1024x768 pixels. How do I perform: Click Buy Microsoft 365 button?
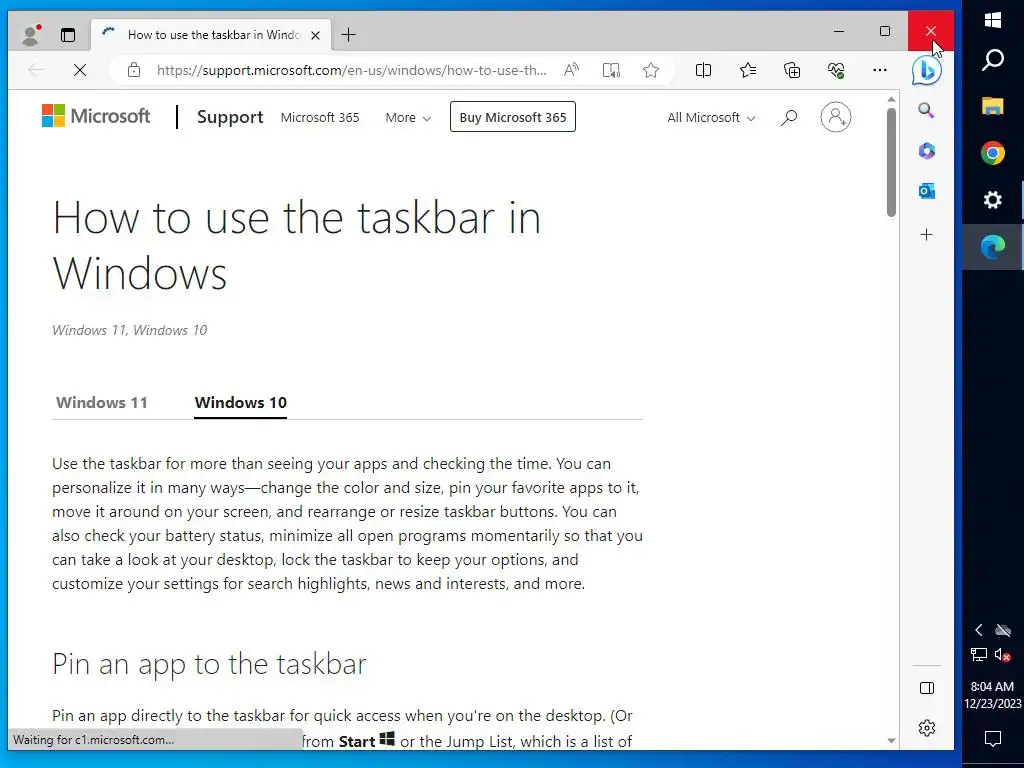[513, 117]
